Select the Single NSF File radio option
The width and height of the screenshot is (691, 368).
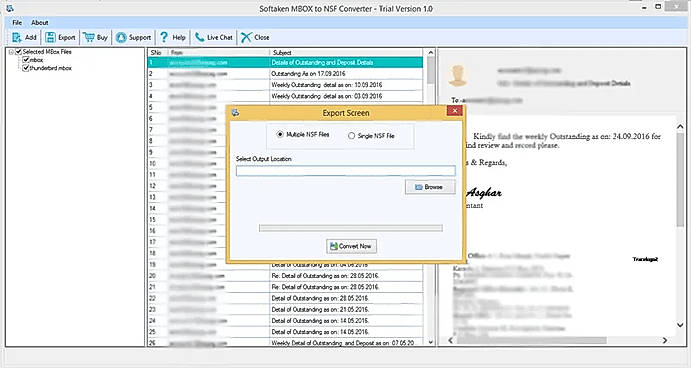(351, 136)
